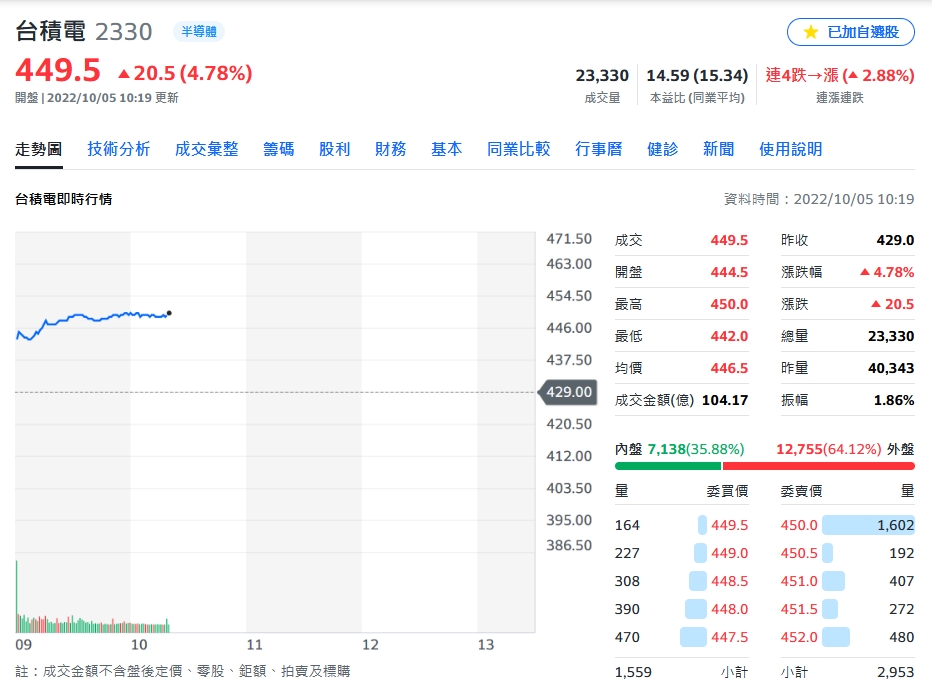The image size is (932, 696).
Task: Click the 23,330 成交量 figure in header
Action: point(602,75)
